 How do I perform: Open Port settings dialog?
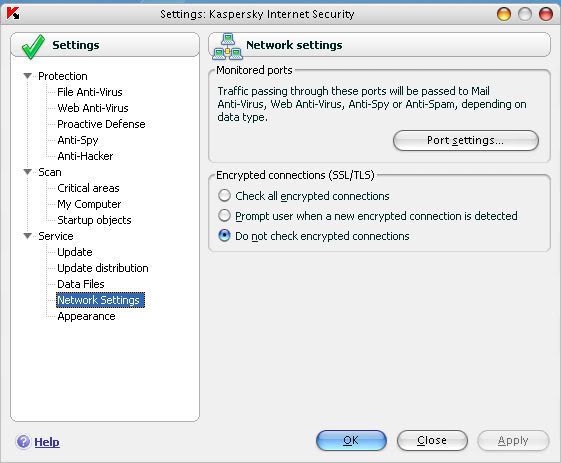(465, 140)
